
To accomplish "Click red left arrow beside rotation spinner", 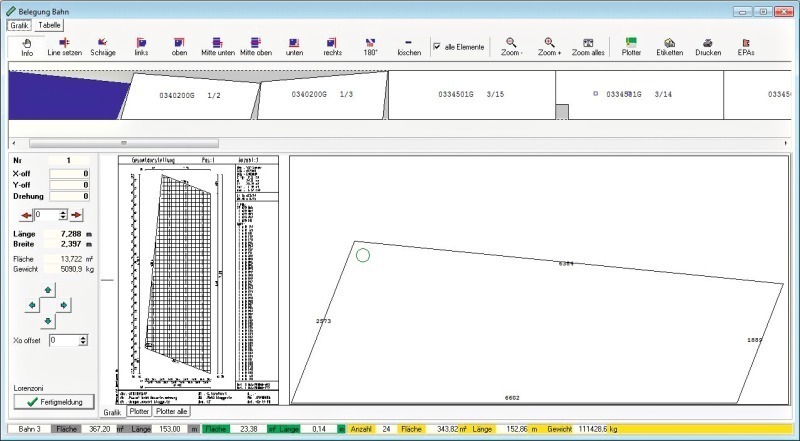I will (x=26, y=215).
